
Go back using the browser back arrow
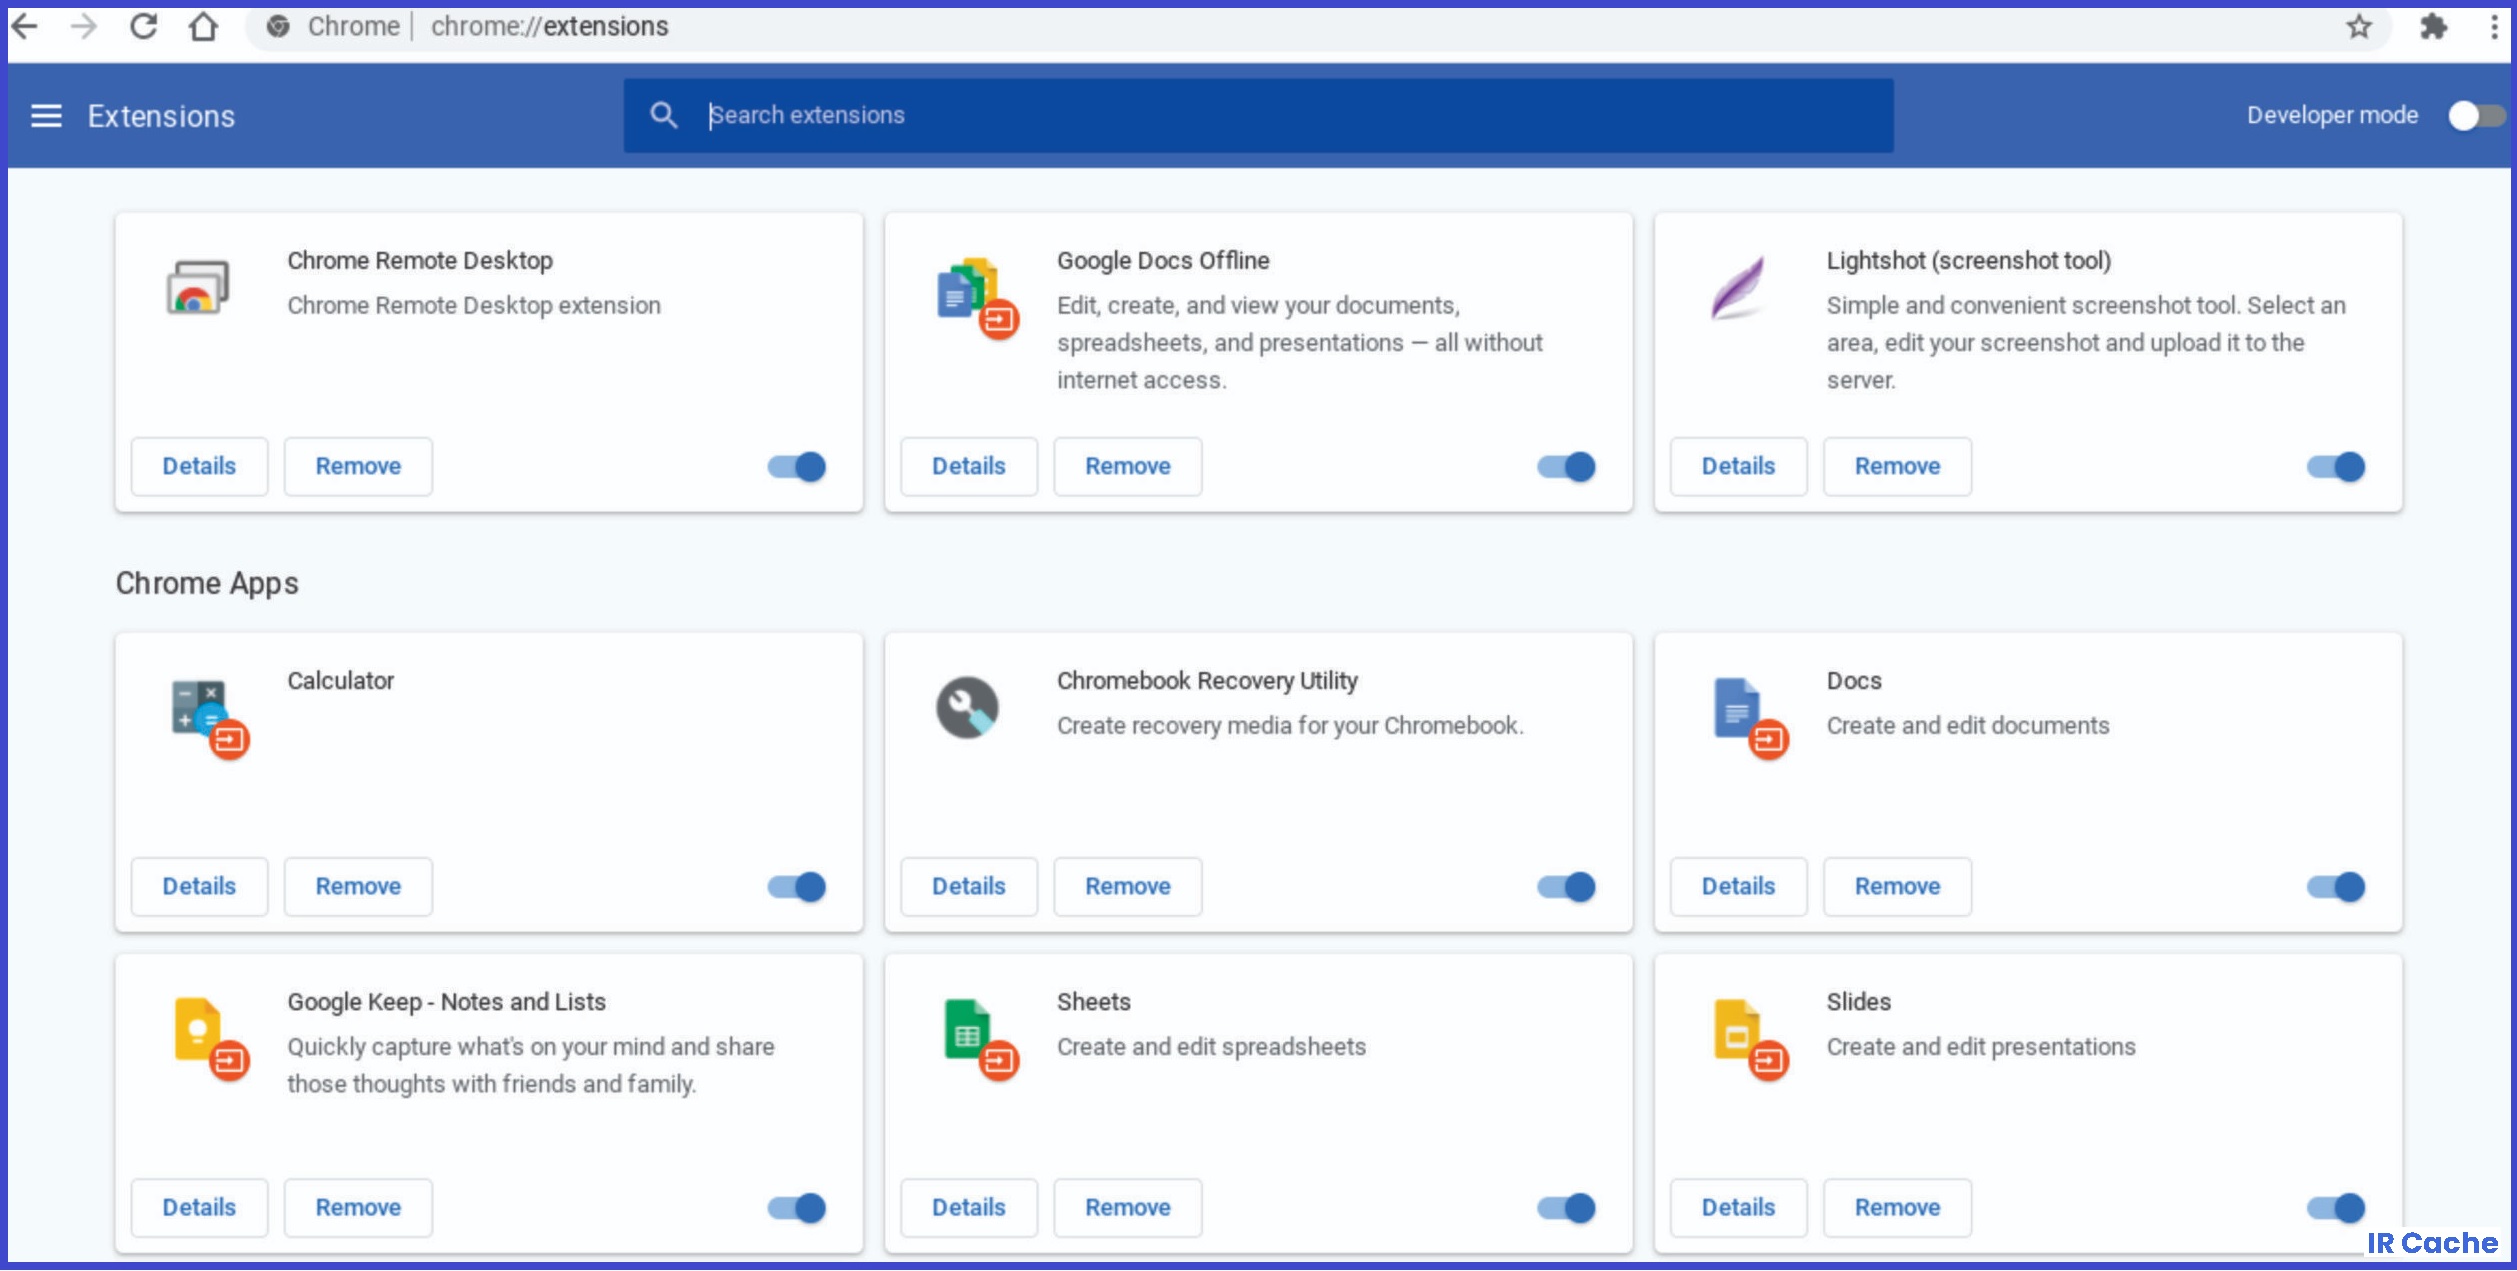coord(25,26)
